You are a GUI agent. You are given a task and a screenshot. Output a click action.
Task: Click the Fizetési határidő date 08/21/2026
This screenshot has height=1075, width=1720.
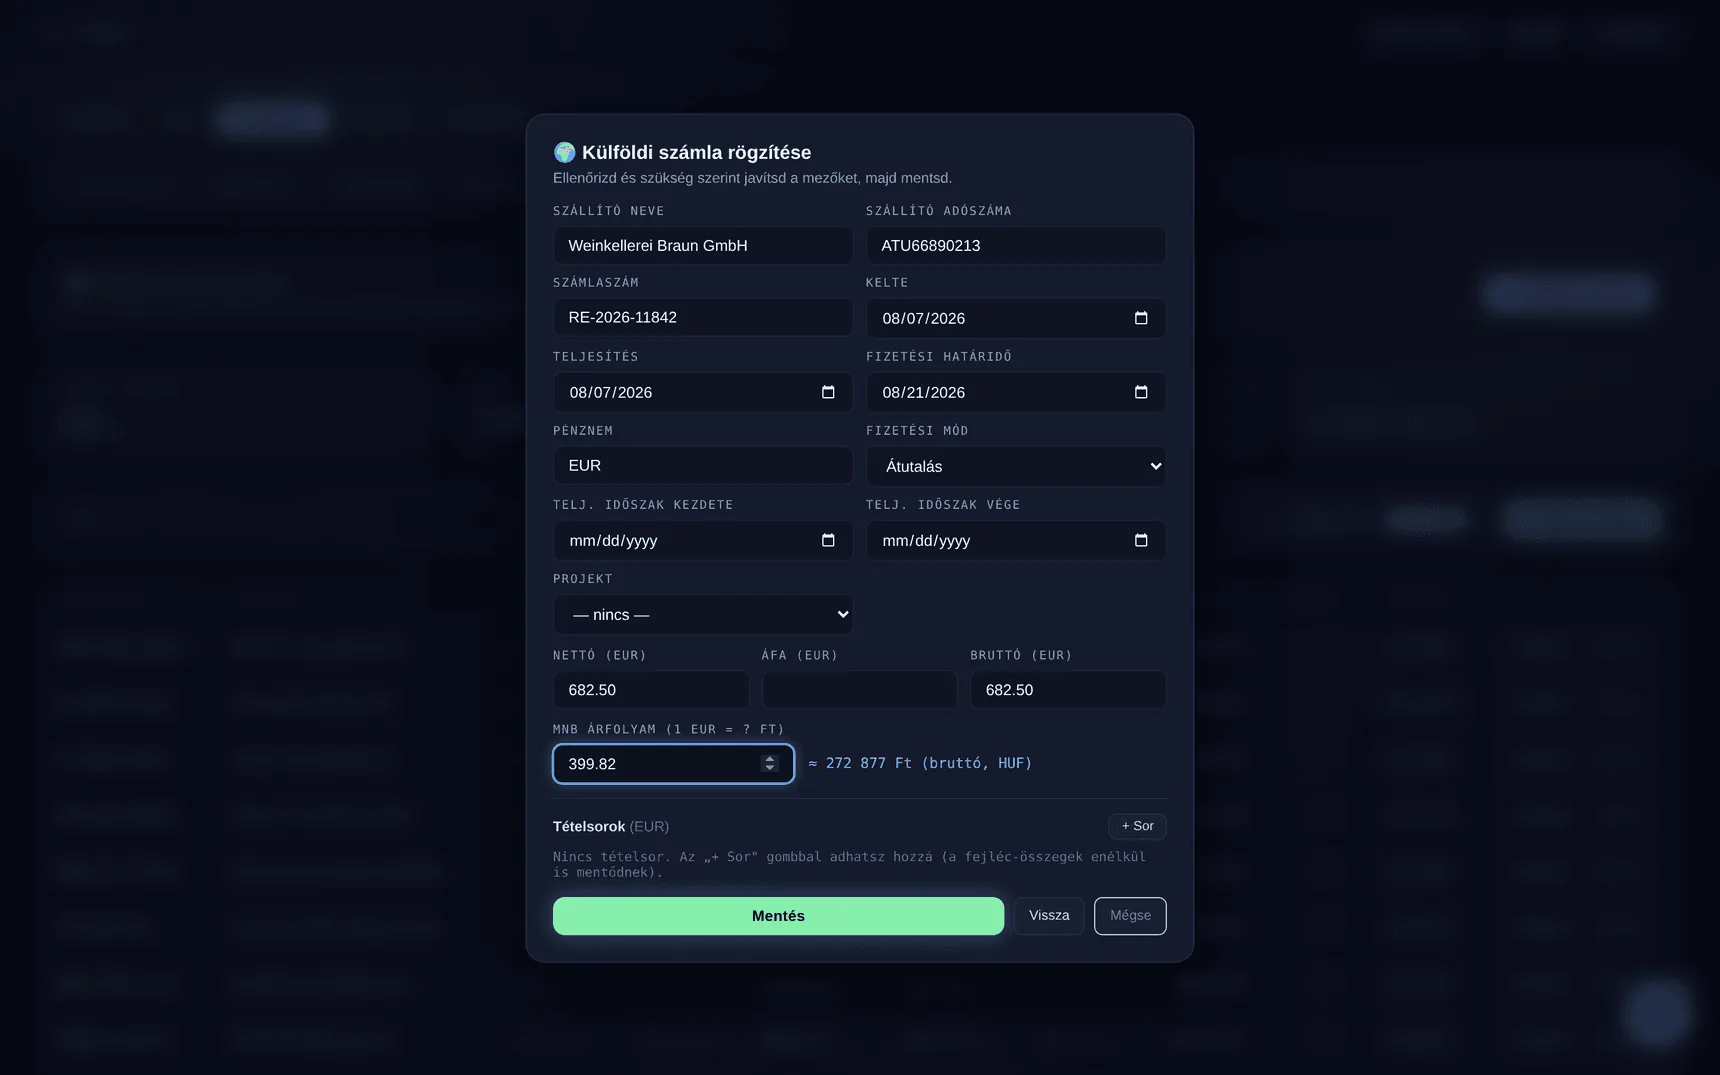[x=924, y=392]
